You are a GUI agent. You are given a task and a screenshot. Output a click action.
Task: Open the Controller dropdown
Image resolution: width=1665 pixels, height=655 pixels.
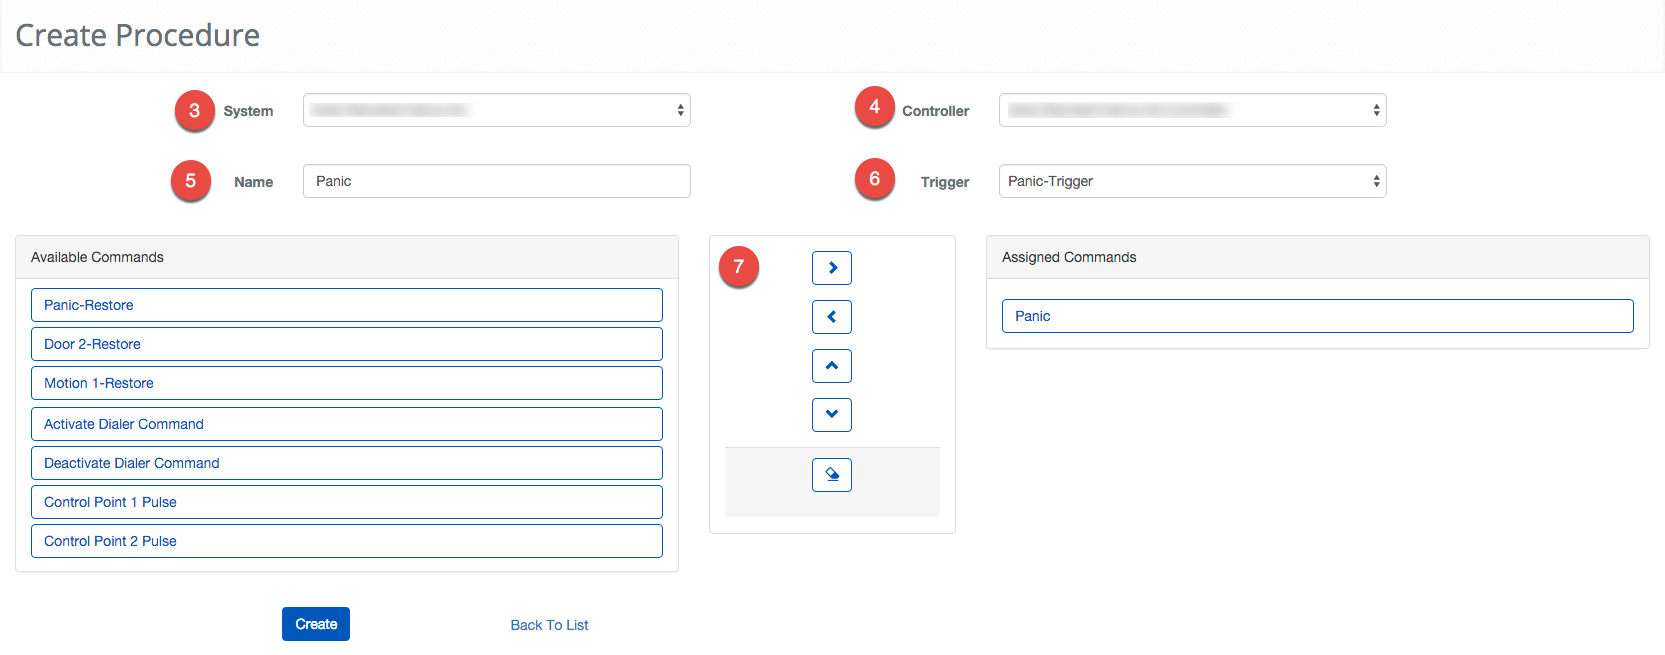click(1192, 110)
